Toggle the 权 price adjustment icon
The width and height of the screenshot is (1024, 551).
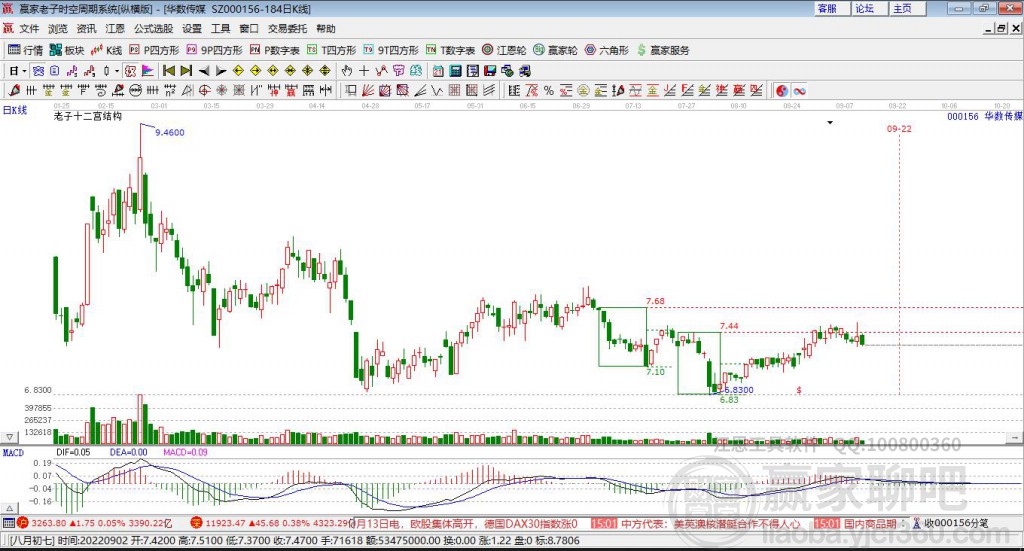pos(131,71)
